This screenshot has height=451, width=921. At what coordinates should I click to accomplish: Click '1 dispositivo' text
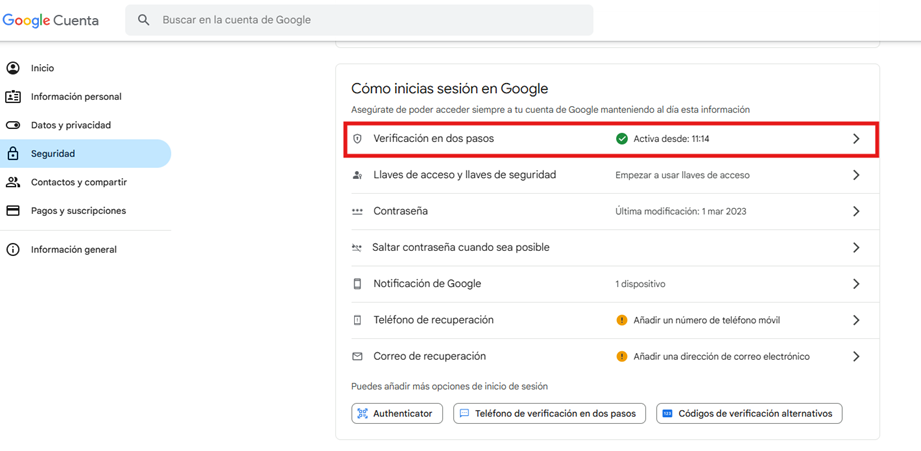640,284
